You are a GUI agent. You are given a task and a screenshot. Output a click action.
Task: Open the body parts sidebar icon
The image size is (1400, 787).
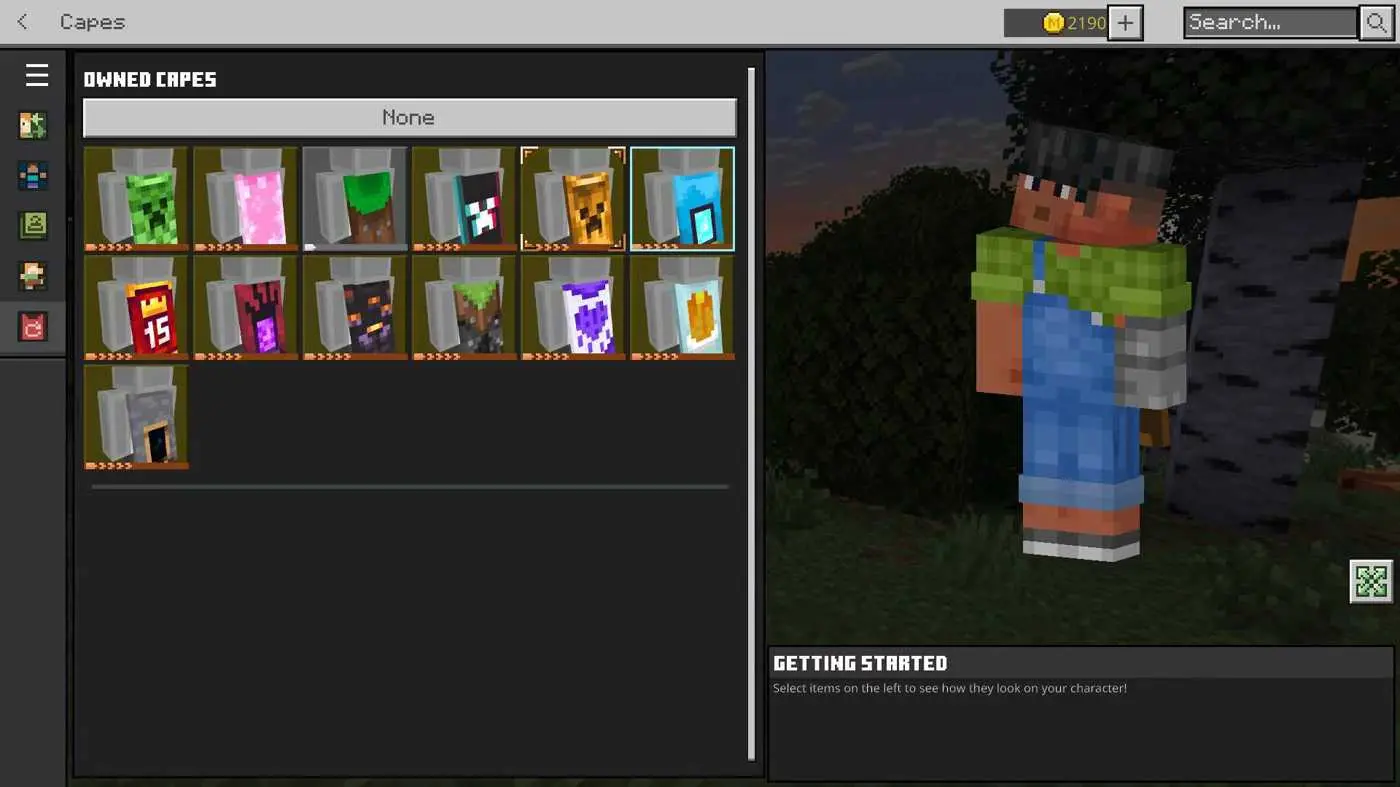(33, 176)
